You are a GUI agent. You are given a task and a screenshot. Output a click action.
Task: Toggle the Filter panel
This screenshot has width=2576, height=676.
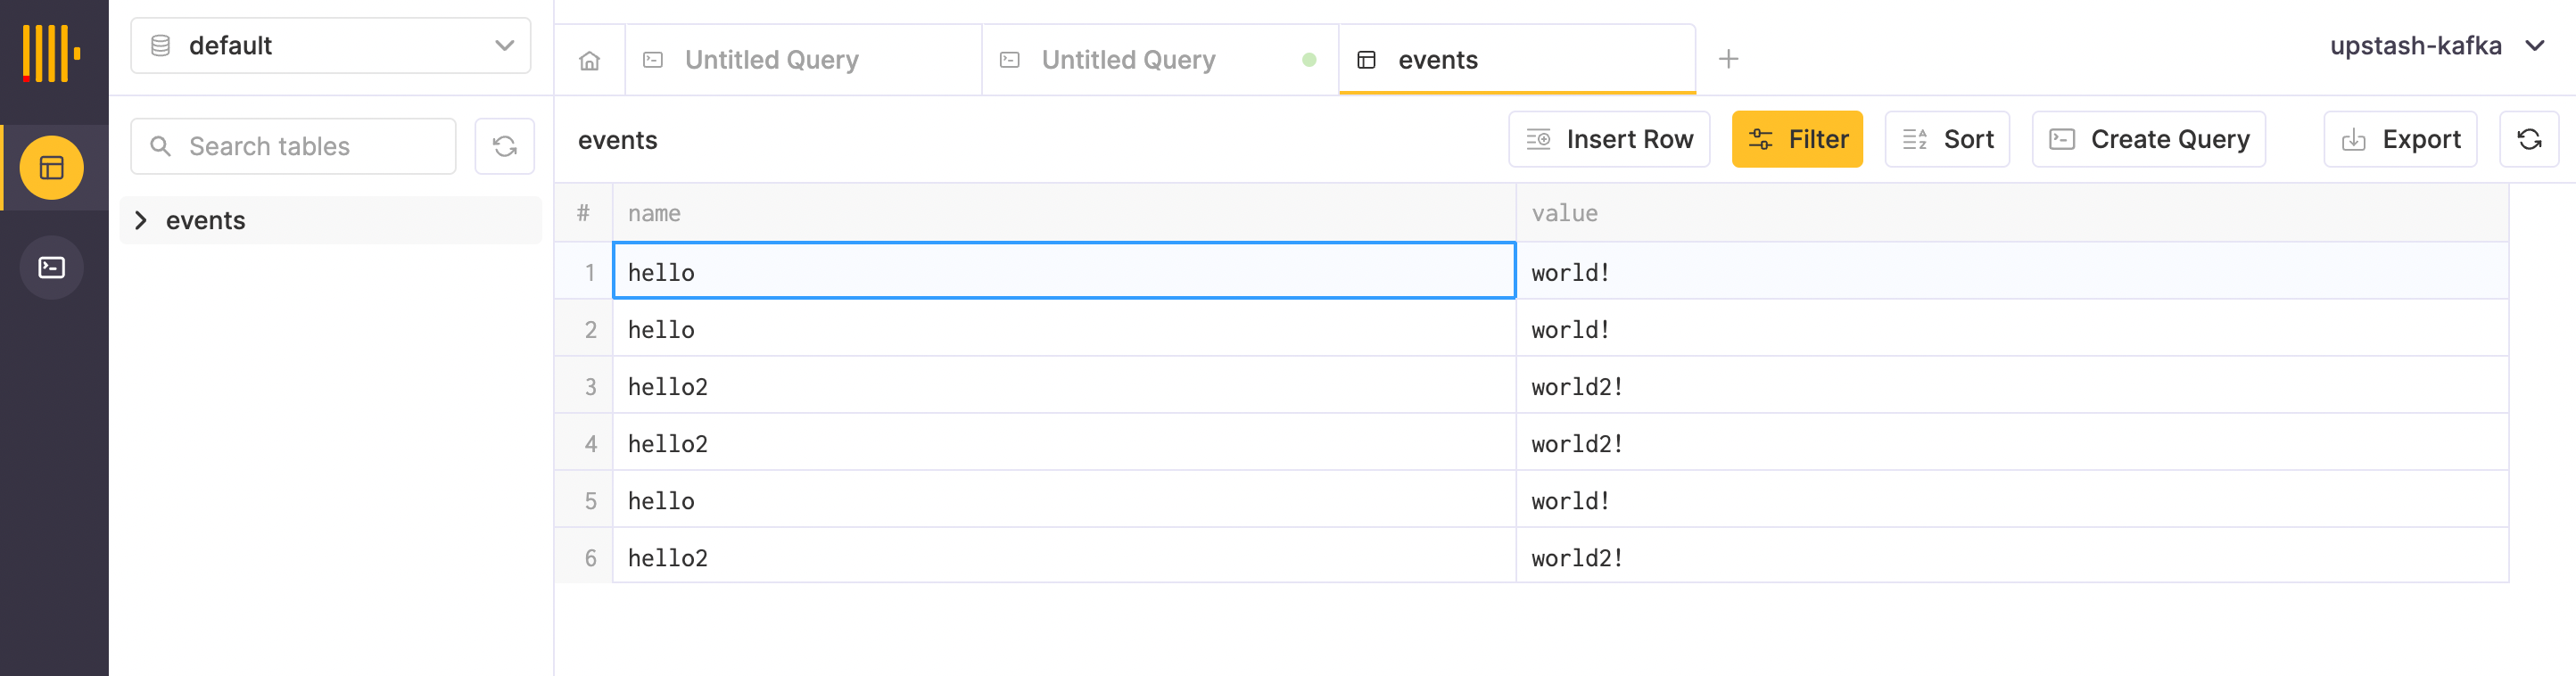(x=1796, y=140)
